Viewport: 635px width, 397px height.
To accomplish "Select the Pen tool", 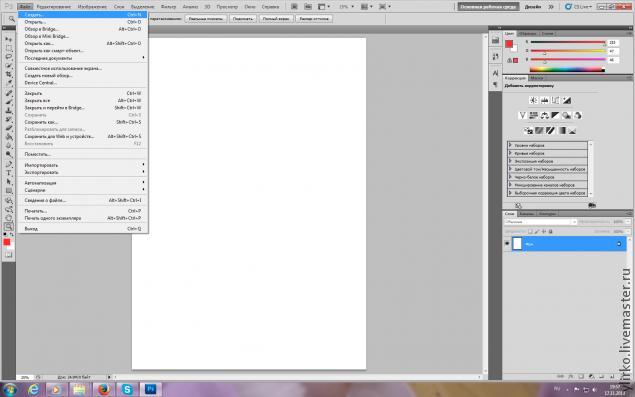I will point(9,164).
